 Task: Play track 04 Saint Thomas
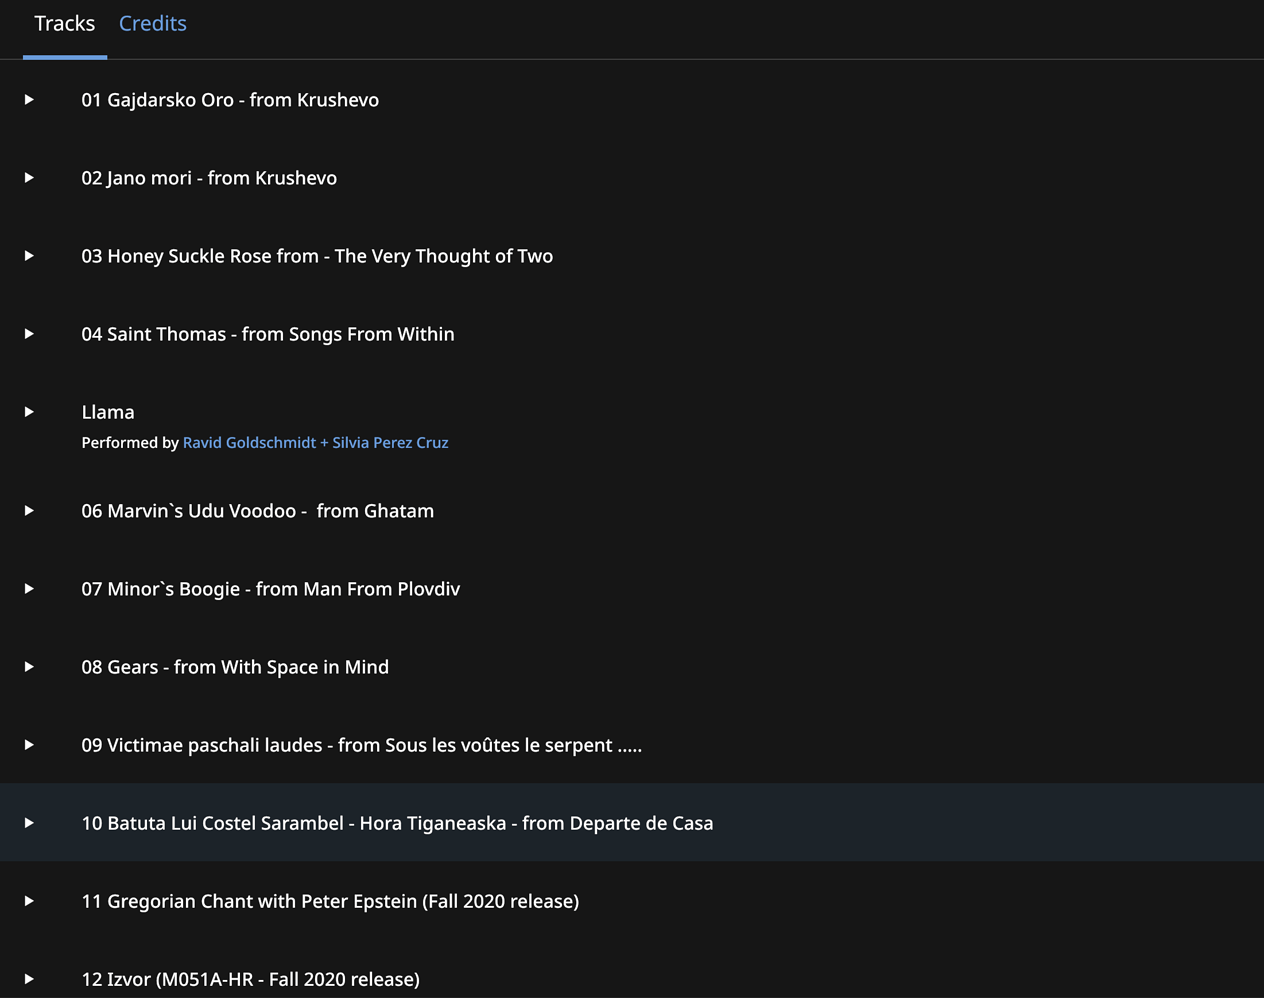coord(29,334)
